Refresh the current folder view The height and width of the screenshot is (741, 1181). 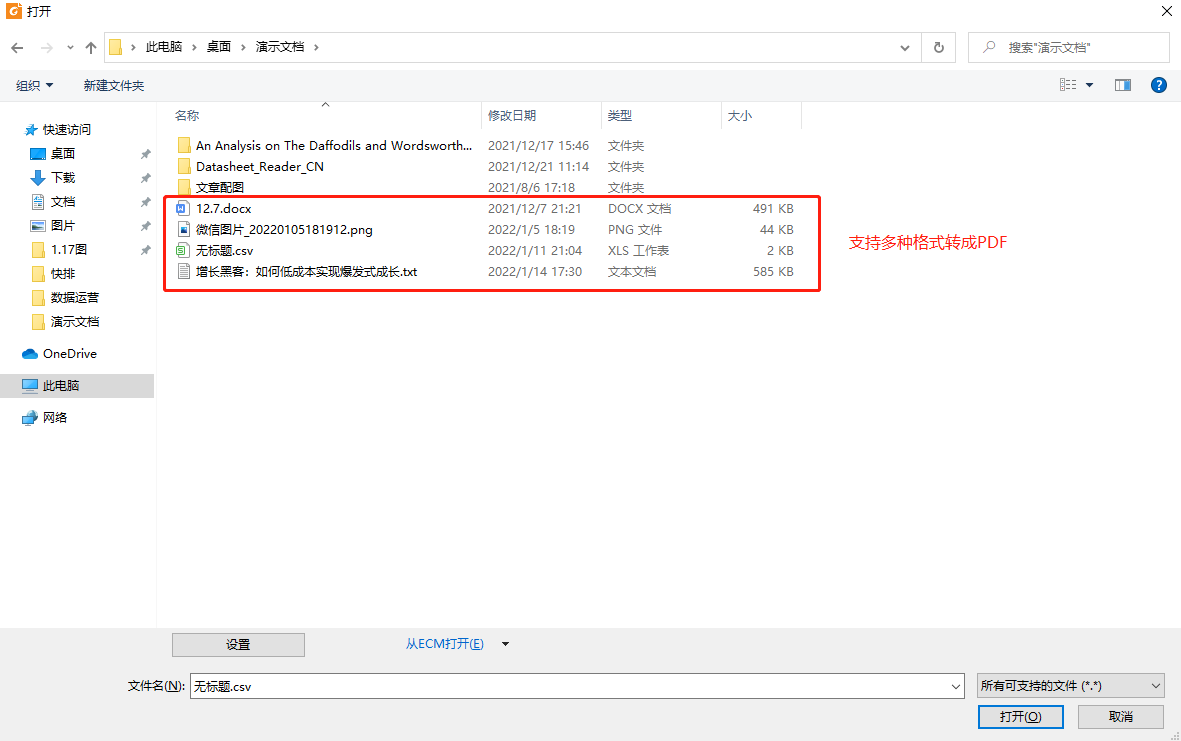[x=938, y=47]
